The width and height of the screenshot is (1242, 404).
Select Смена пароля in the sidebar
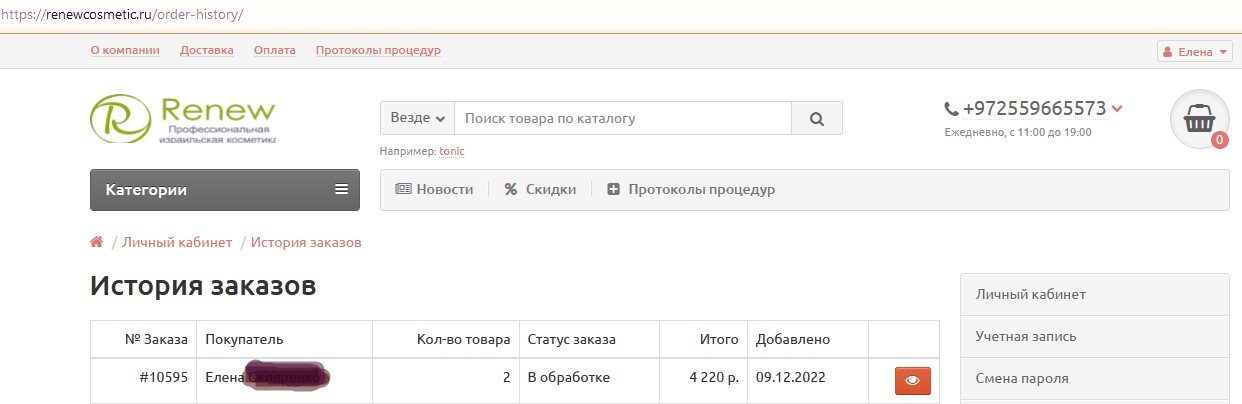(1095, 378)
